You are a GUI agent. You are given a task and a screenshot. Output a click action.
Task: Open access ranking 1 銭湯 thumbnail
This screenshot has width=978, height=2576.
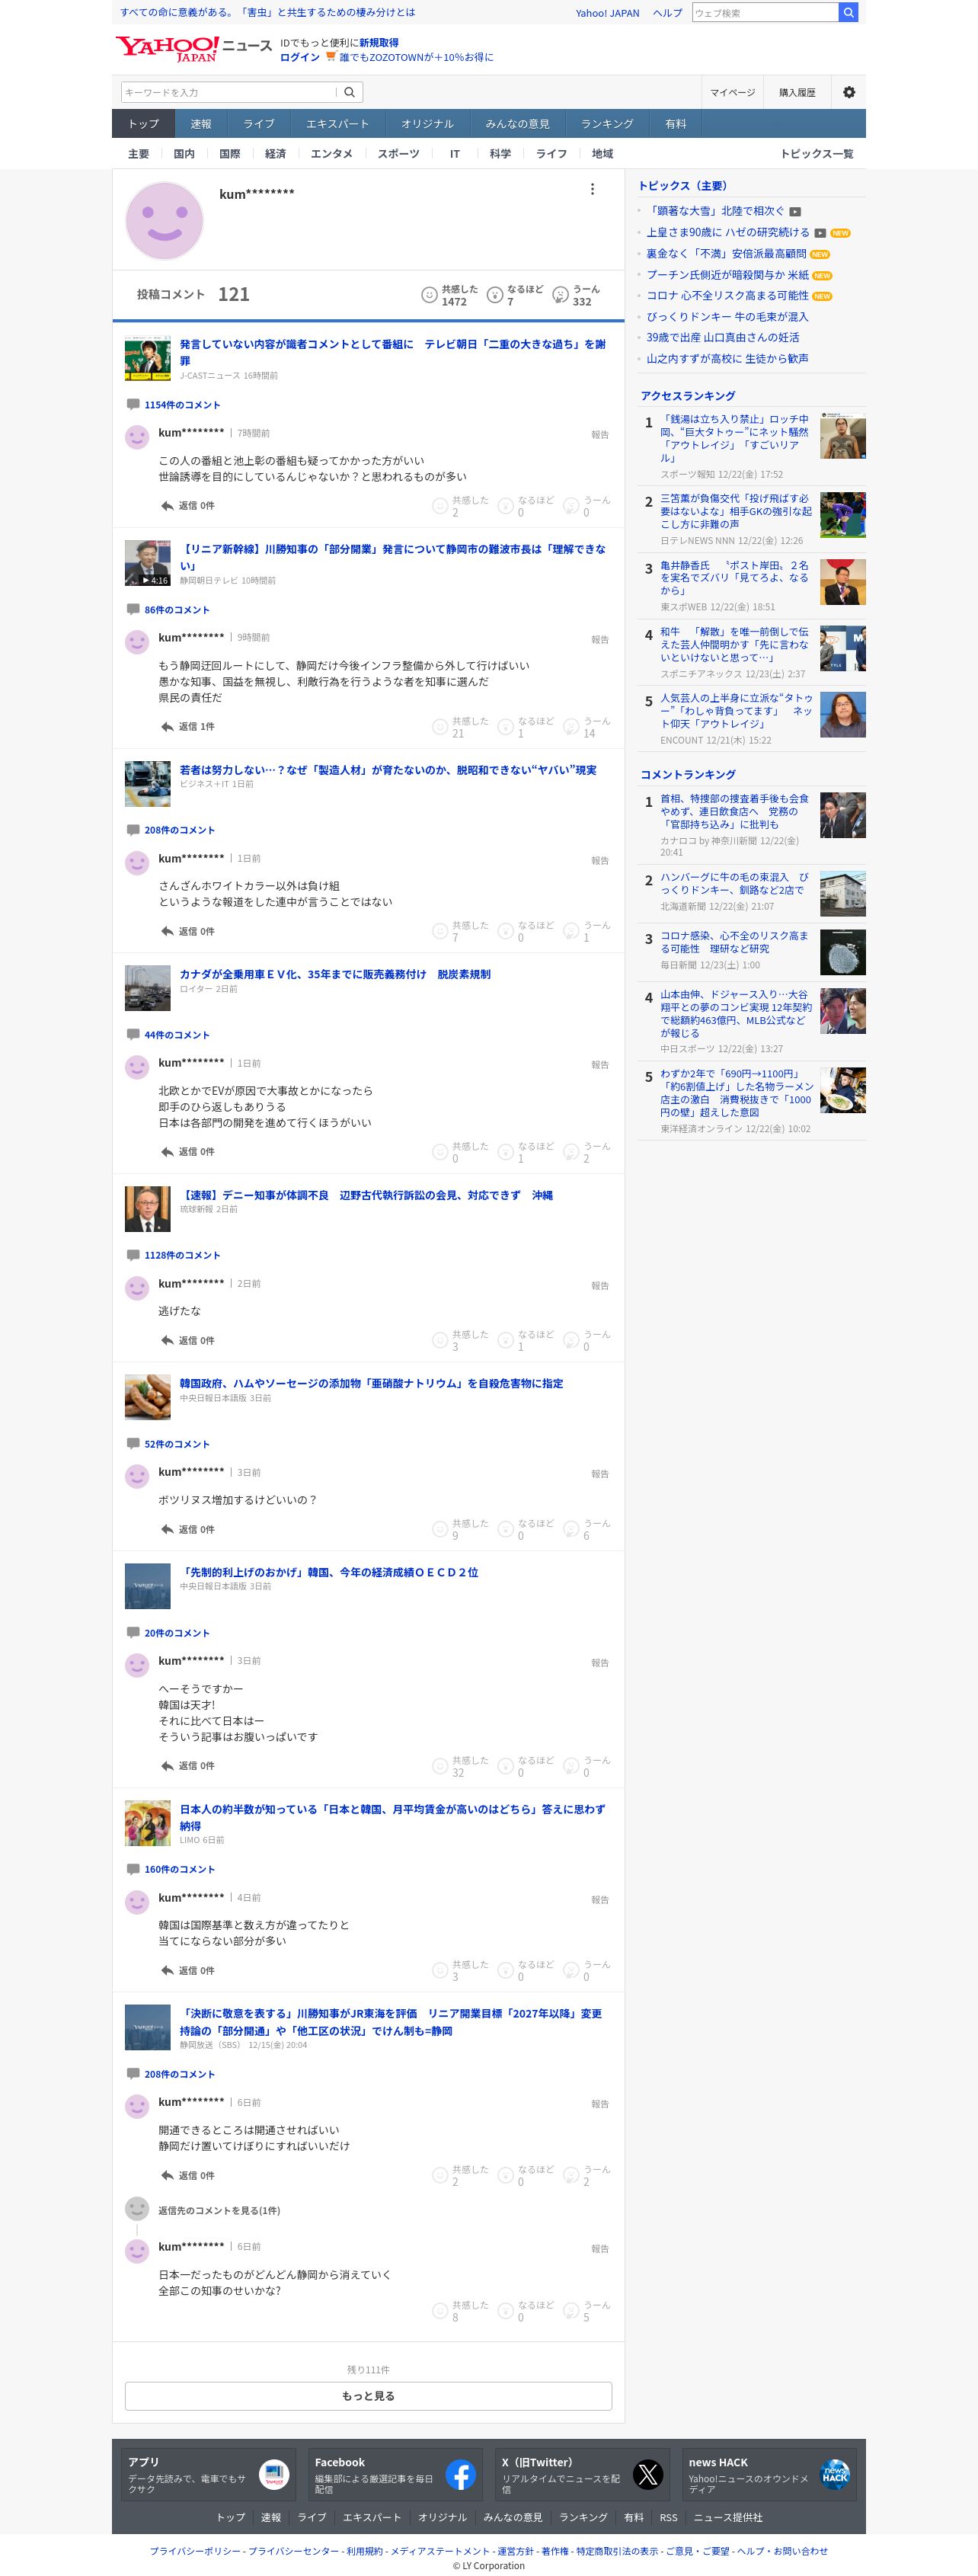click(842, 436)
